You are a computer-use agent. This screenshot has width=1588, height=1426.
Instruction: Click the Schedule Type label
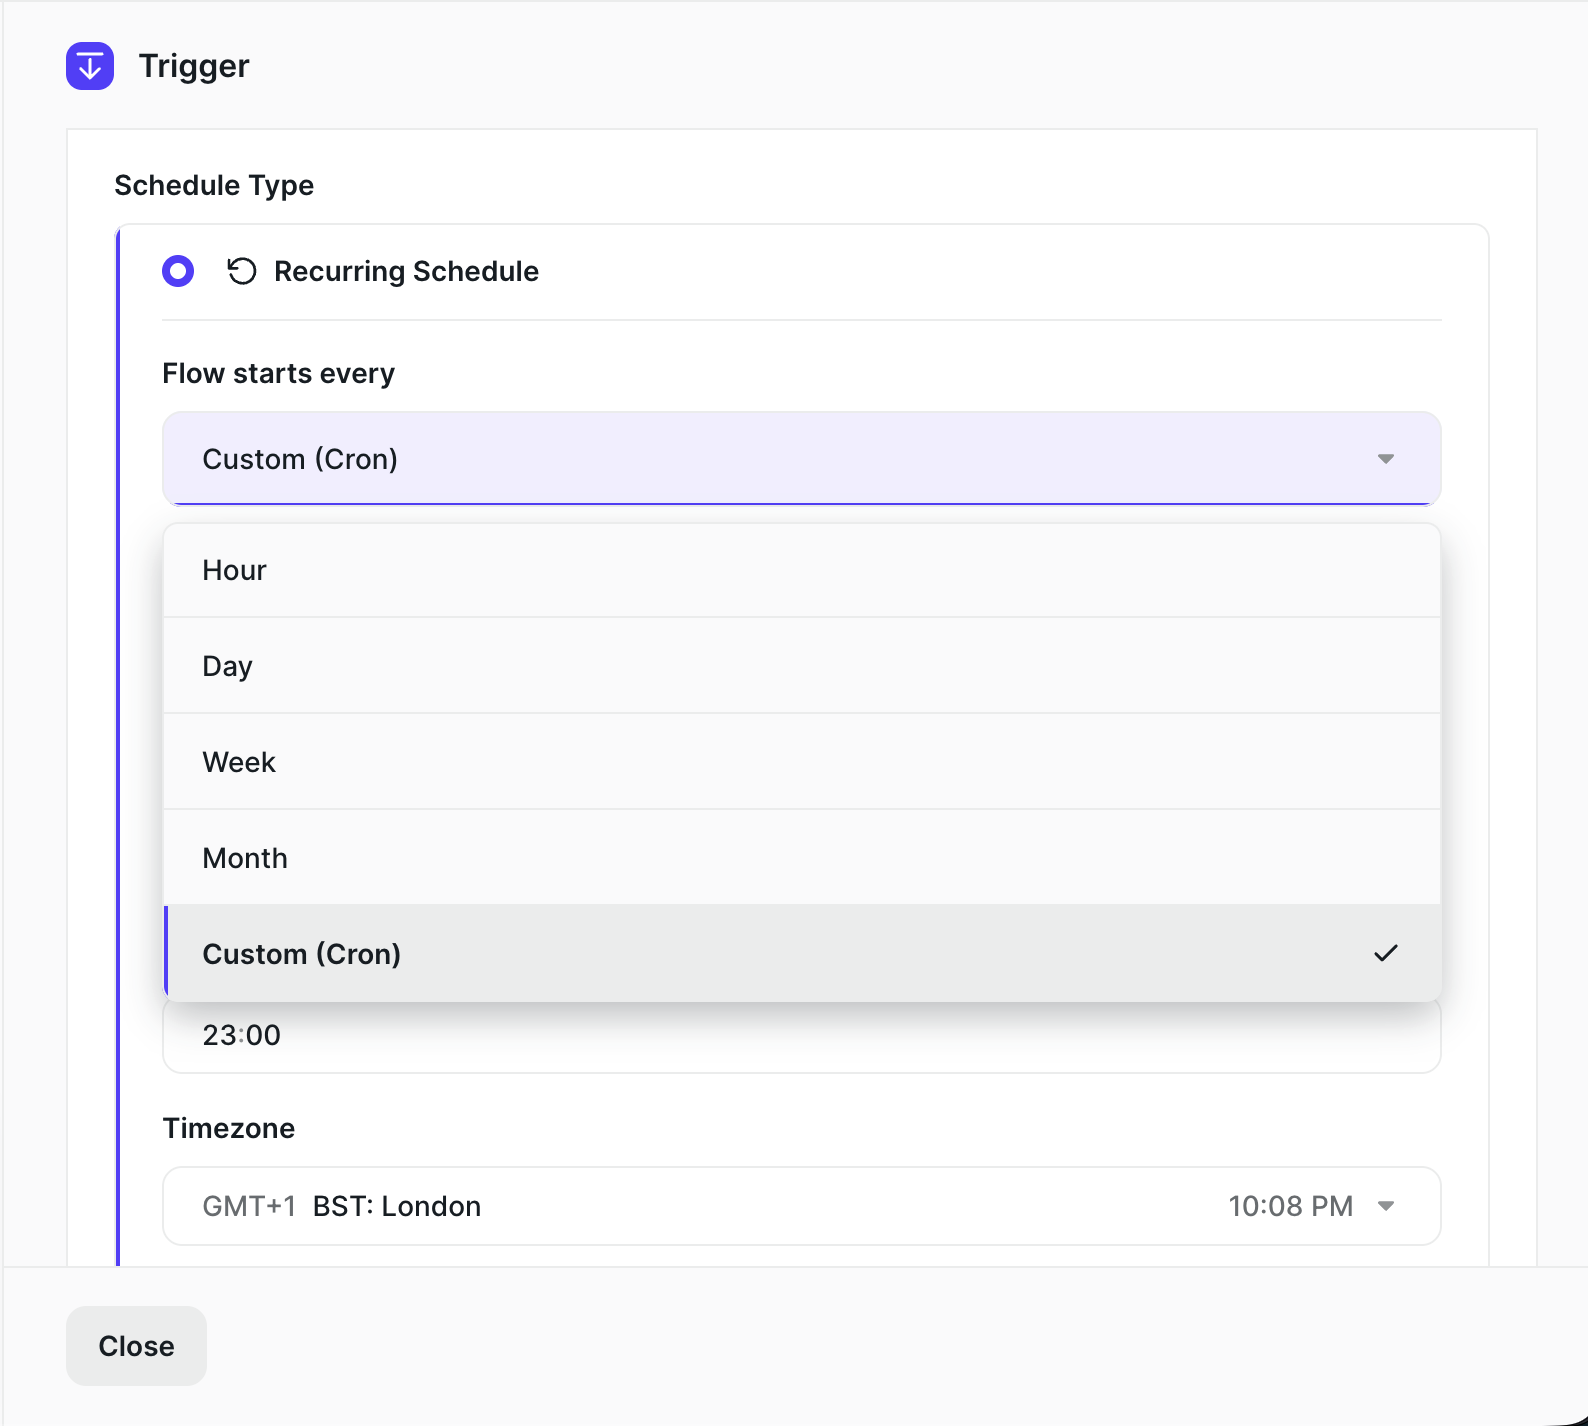click(x=214, y=185)
